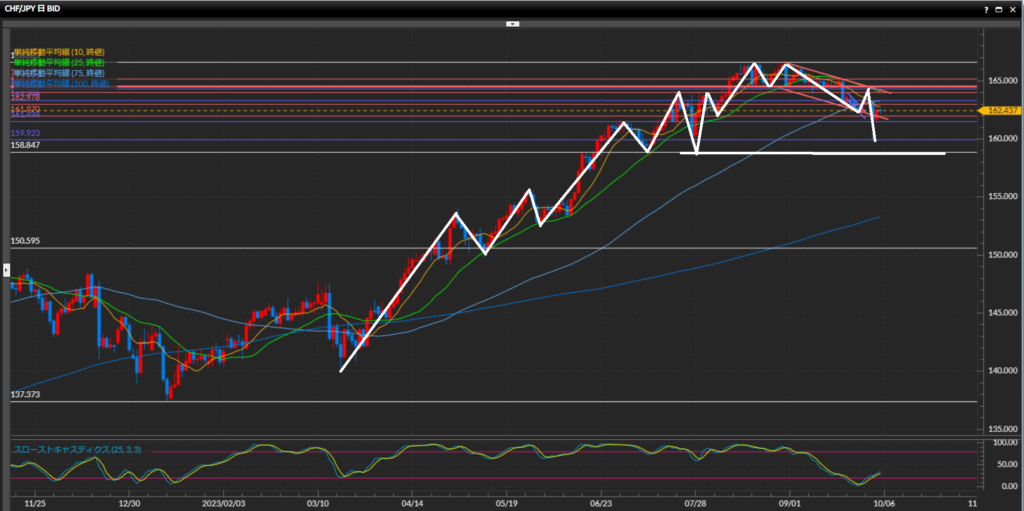Click the 2023/02/03 date on time axis
The height and width of the screenshot is (511, 1024).
pos(225,504)
